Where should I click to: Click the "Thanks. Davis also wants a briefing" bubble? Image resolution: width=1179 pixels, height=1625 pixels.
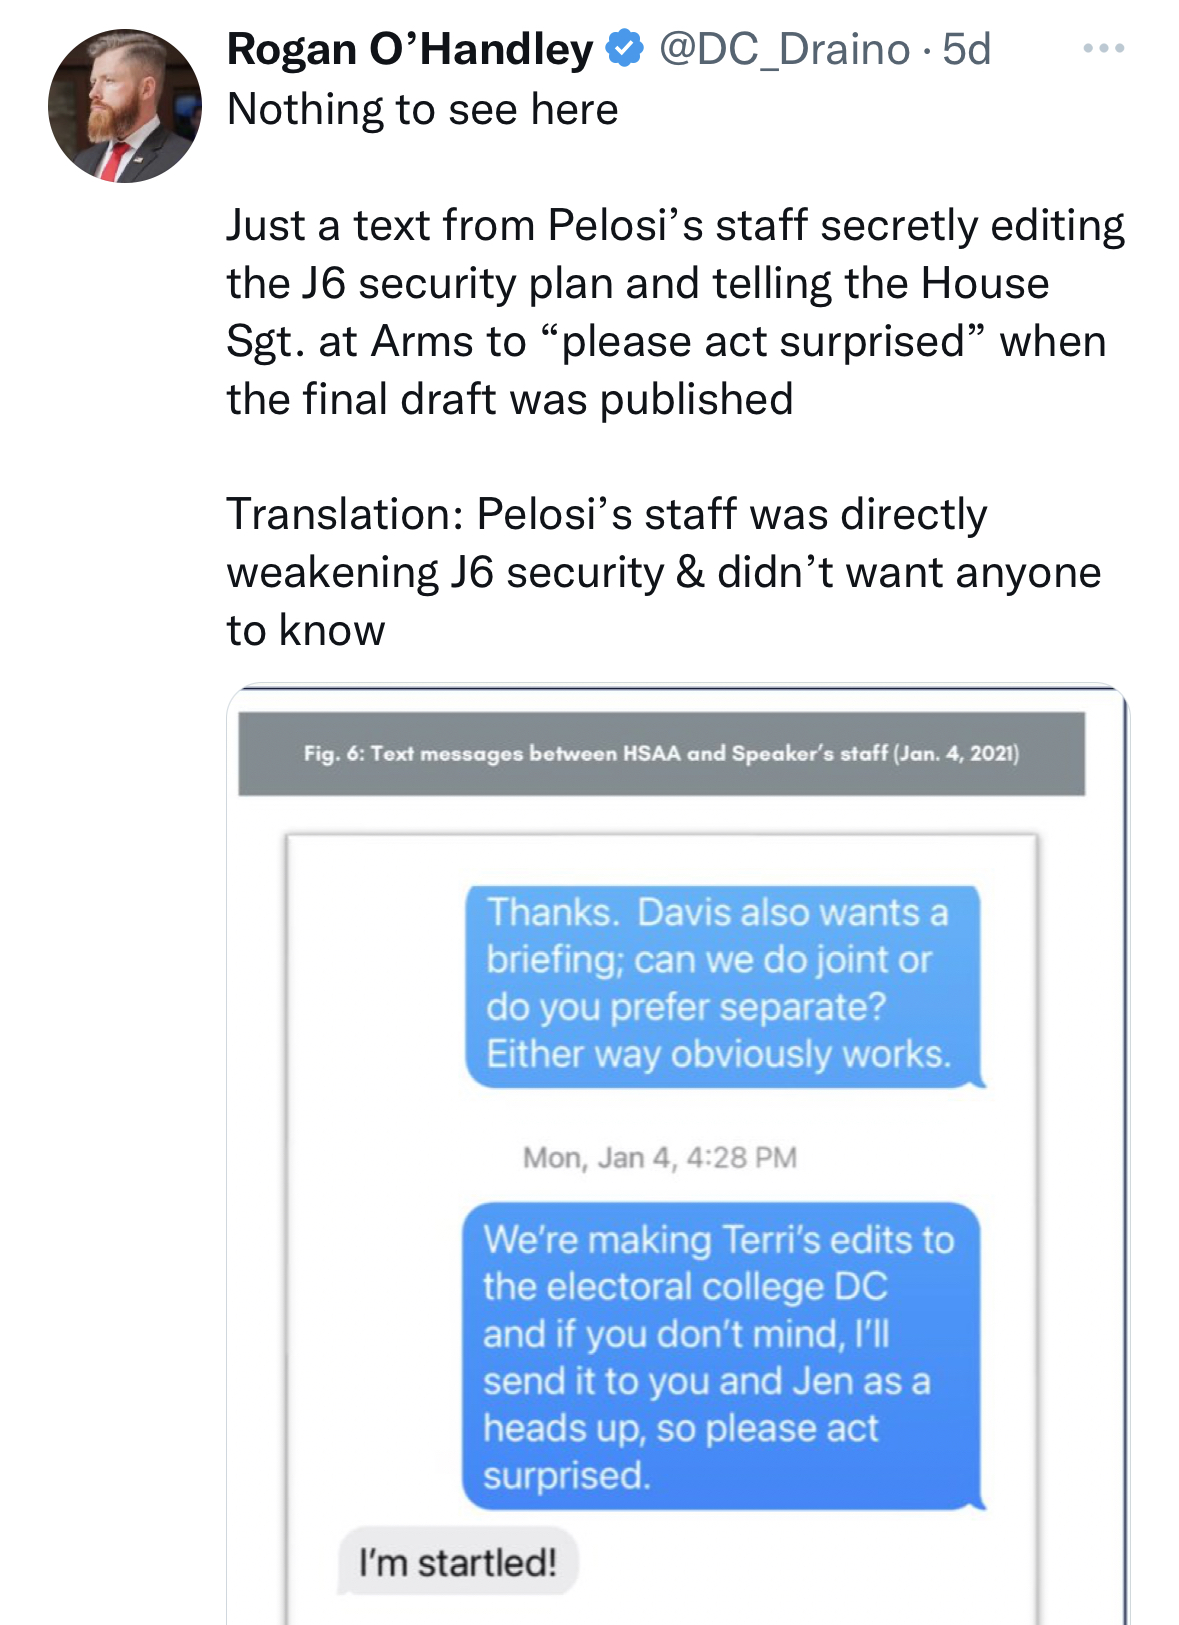(722, 984)
